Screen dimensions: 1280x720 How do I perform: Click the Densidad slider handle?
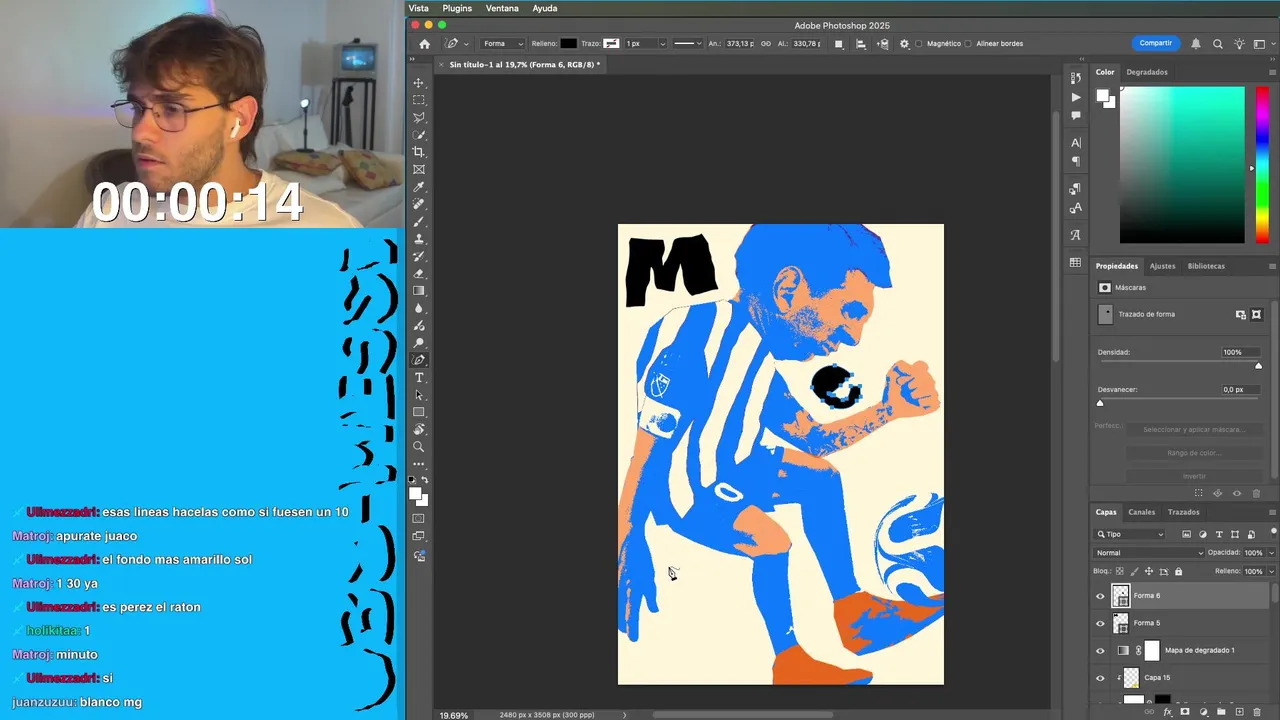coord(1258,366)
